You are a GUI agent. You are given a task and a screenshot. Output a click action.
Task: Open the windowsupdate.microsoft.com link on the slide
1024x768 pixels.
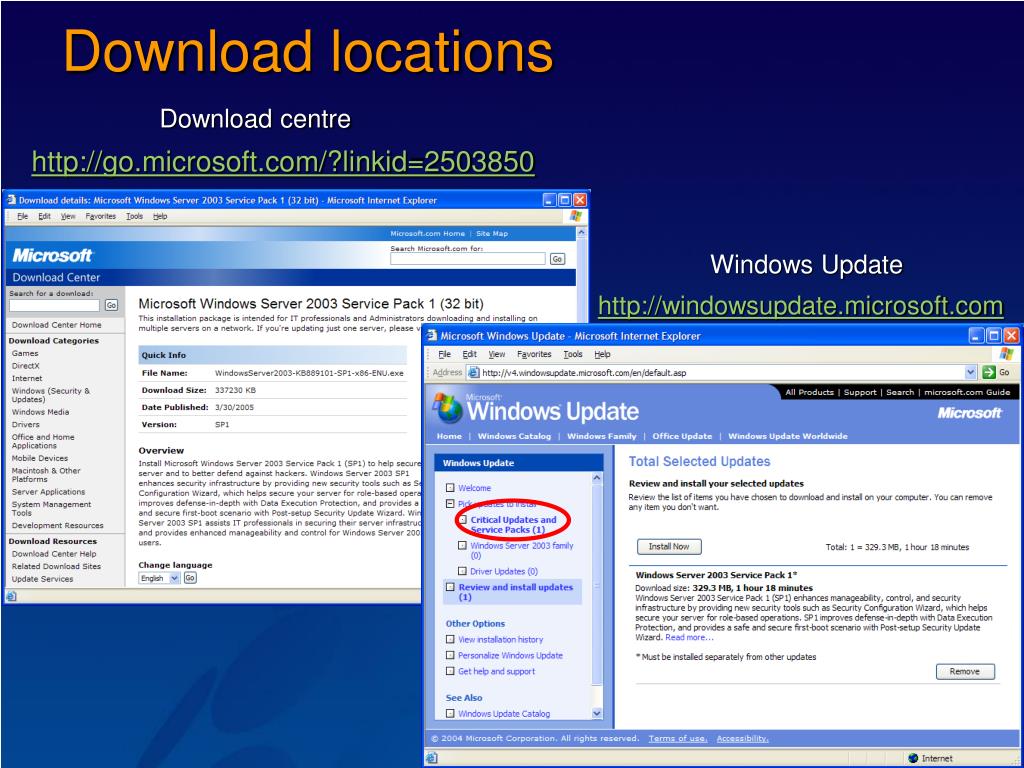coord(800,306)
